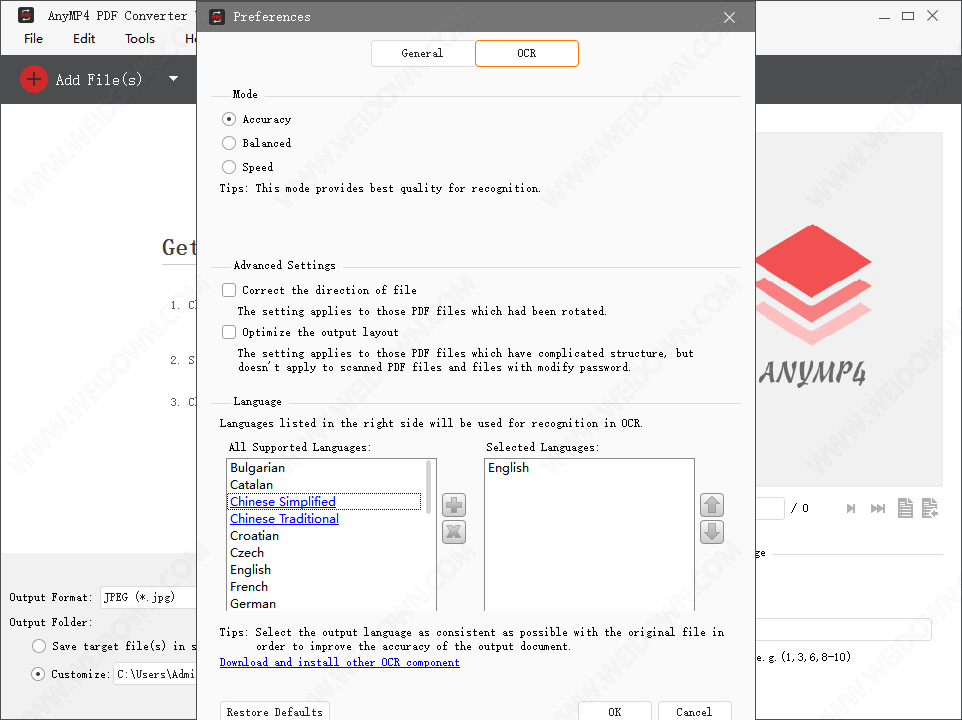Image resolution: width=962 pixels, height=720 pixels.
Task: Select the Balanced mode radio button
Action: (x=229, y=143)
